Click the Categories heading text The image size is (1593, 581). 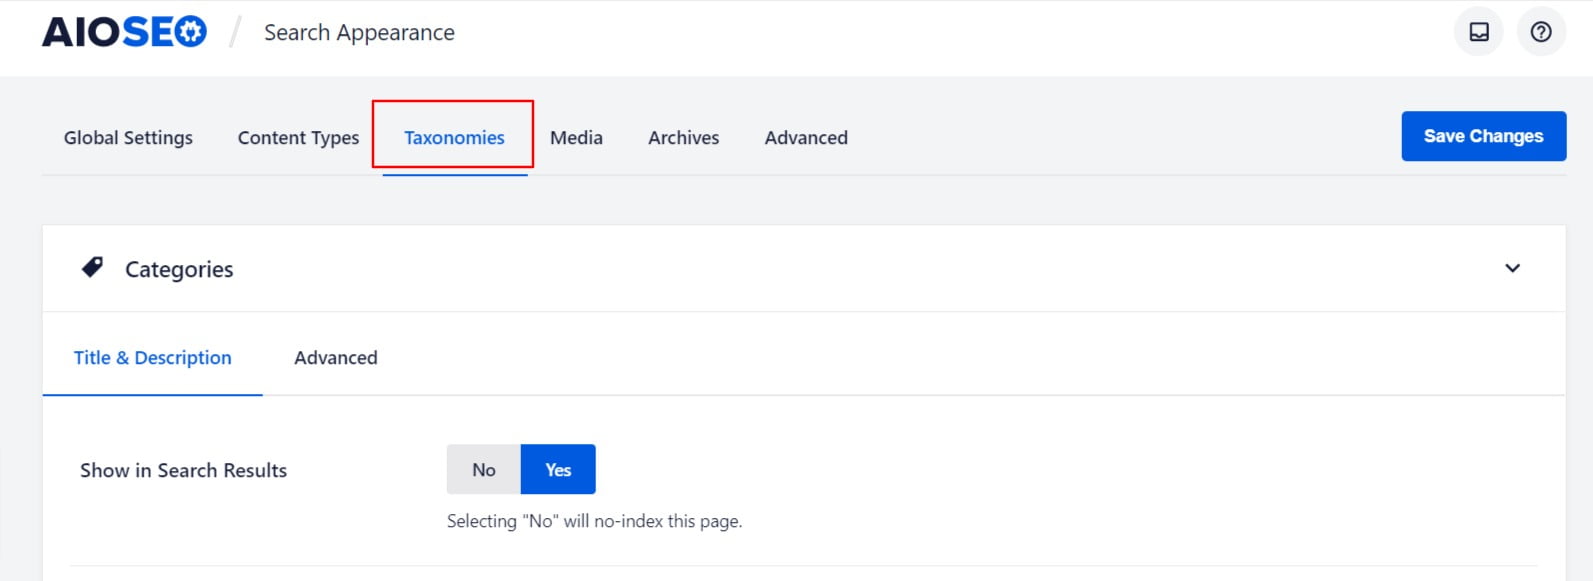click(179, 269)
